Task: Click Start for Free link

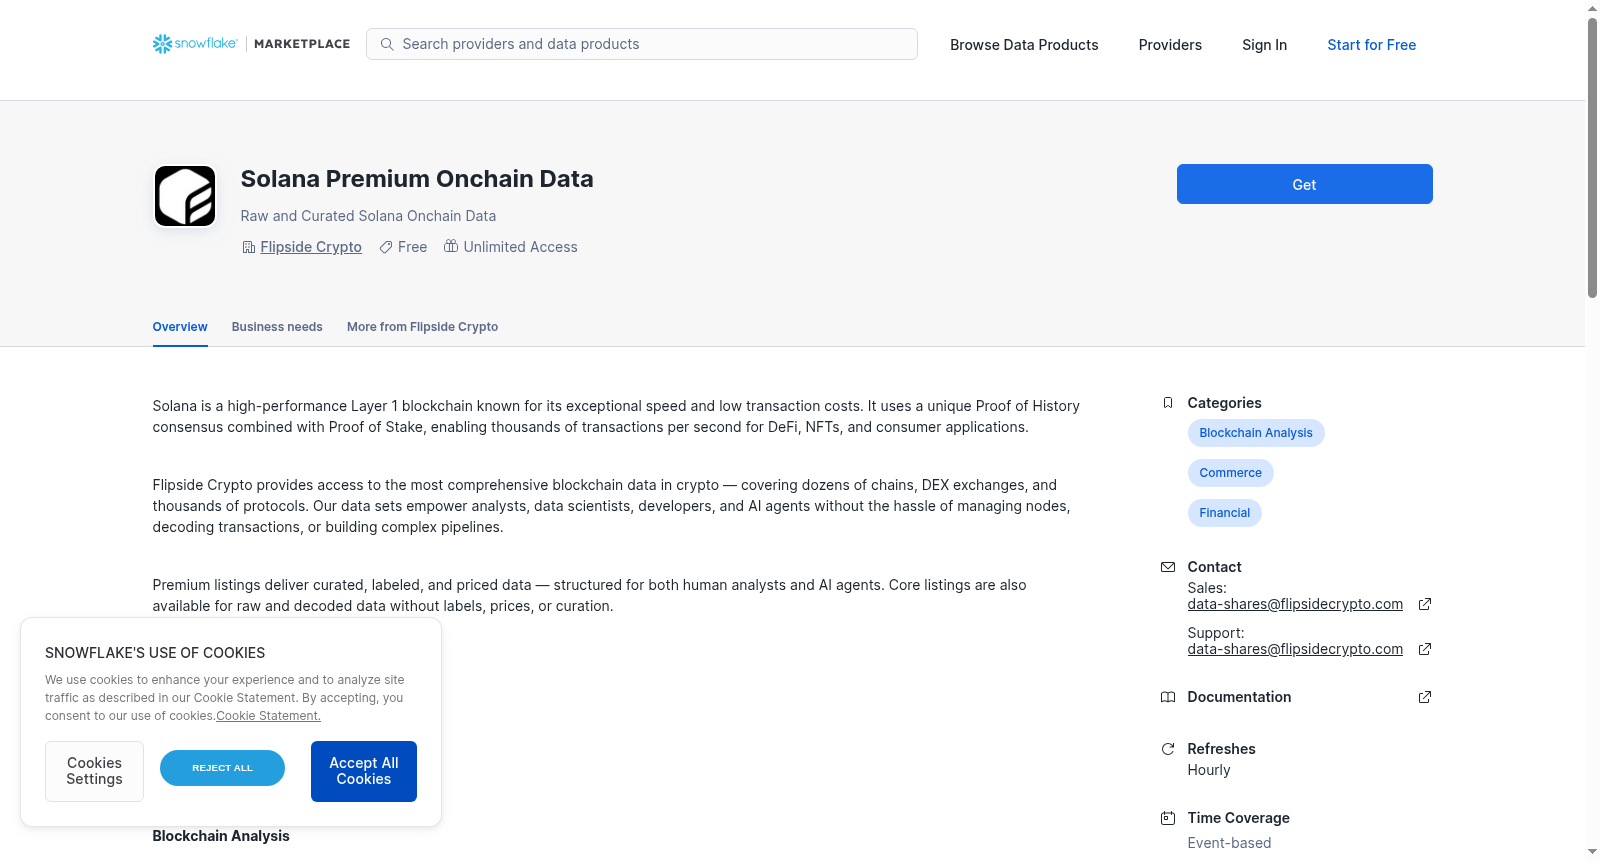Action: pyautogui.click(x=1371, y=45)
